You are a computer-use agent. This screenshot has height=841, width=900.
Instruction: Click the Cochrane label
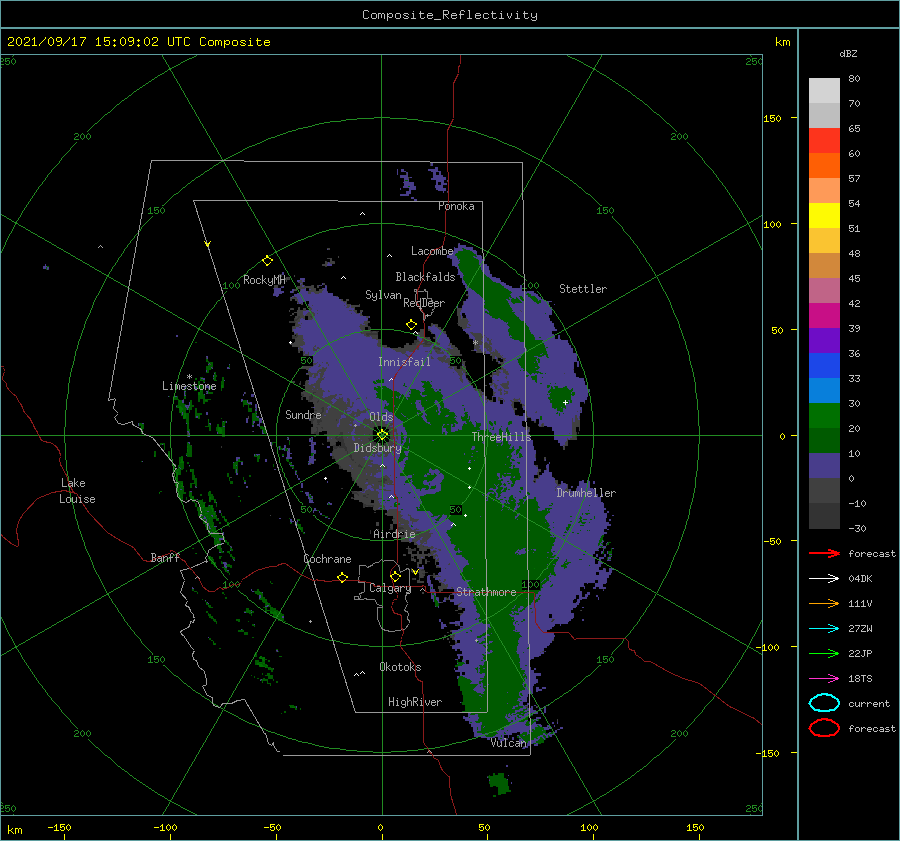[x=327, y=559]
